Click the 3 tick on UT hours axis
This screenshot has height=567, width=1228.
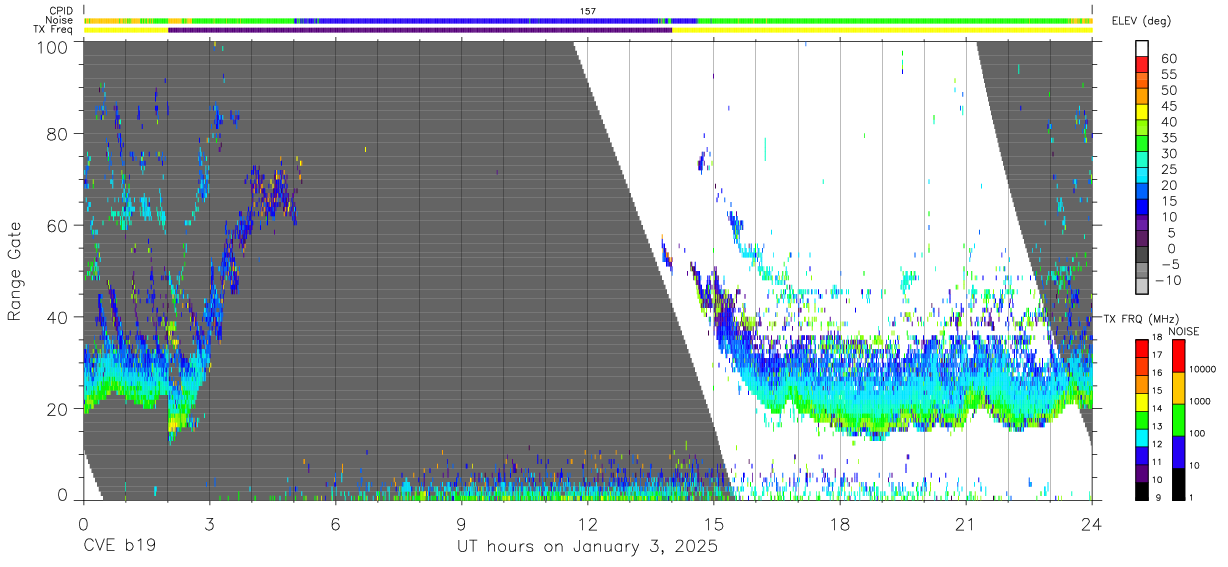coord(210,523)
